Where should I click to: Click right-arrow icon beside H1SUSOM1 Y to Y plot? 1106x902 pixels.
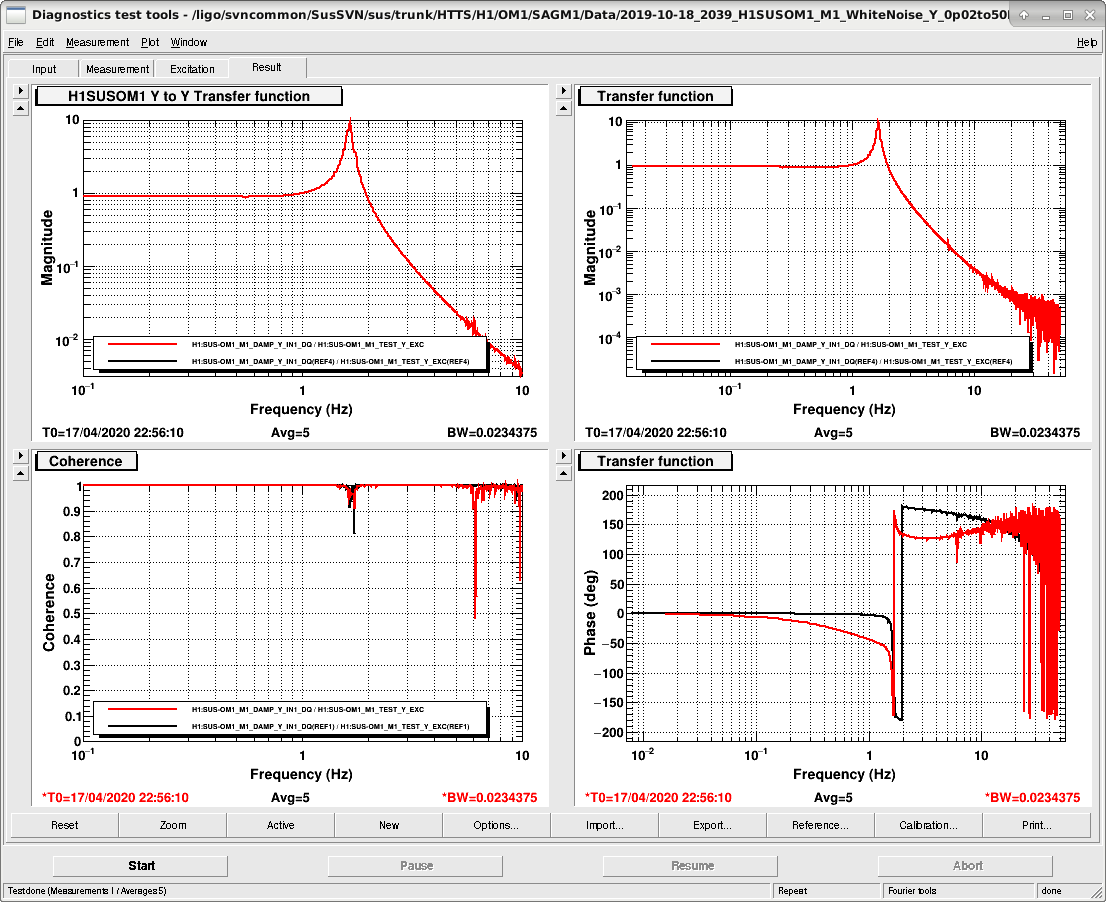click(20, 91)
